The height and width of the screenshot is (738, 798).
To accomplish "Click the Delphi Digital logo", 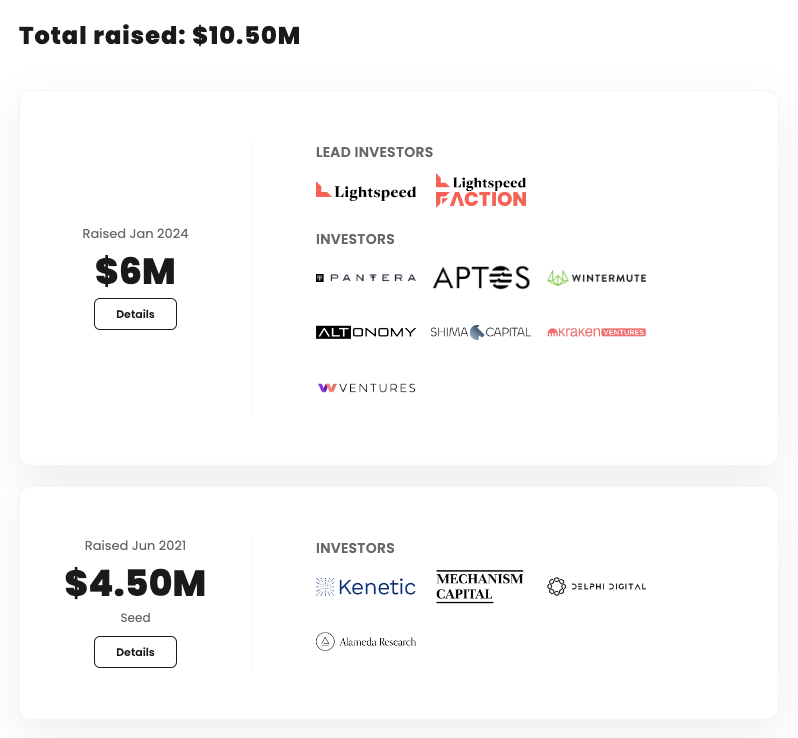I will point(596,586).
